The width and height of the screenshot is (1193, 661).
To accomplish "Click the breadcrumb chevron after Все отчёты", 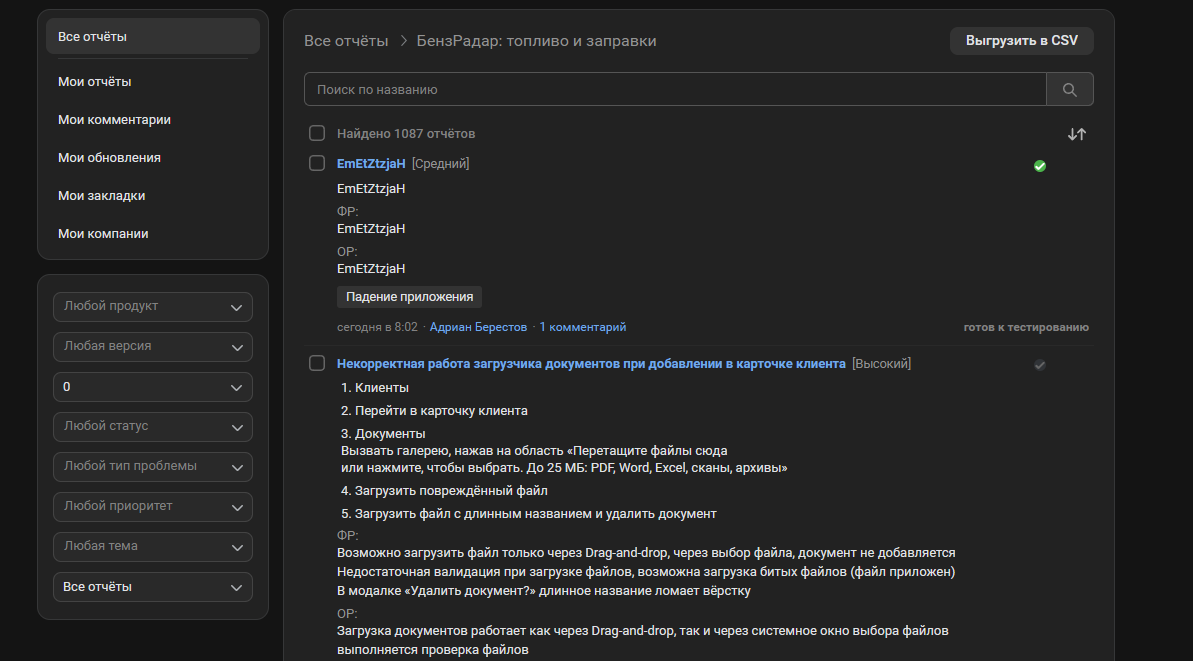I will point(404,41).
